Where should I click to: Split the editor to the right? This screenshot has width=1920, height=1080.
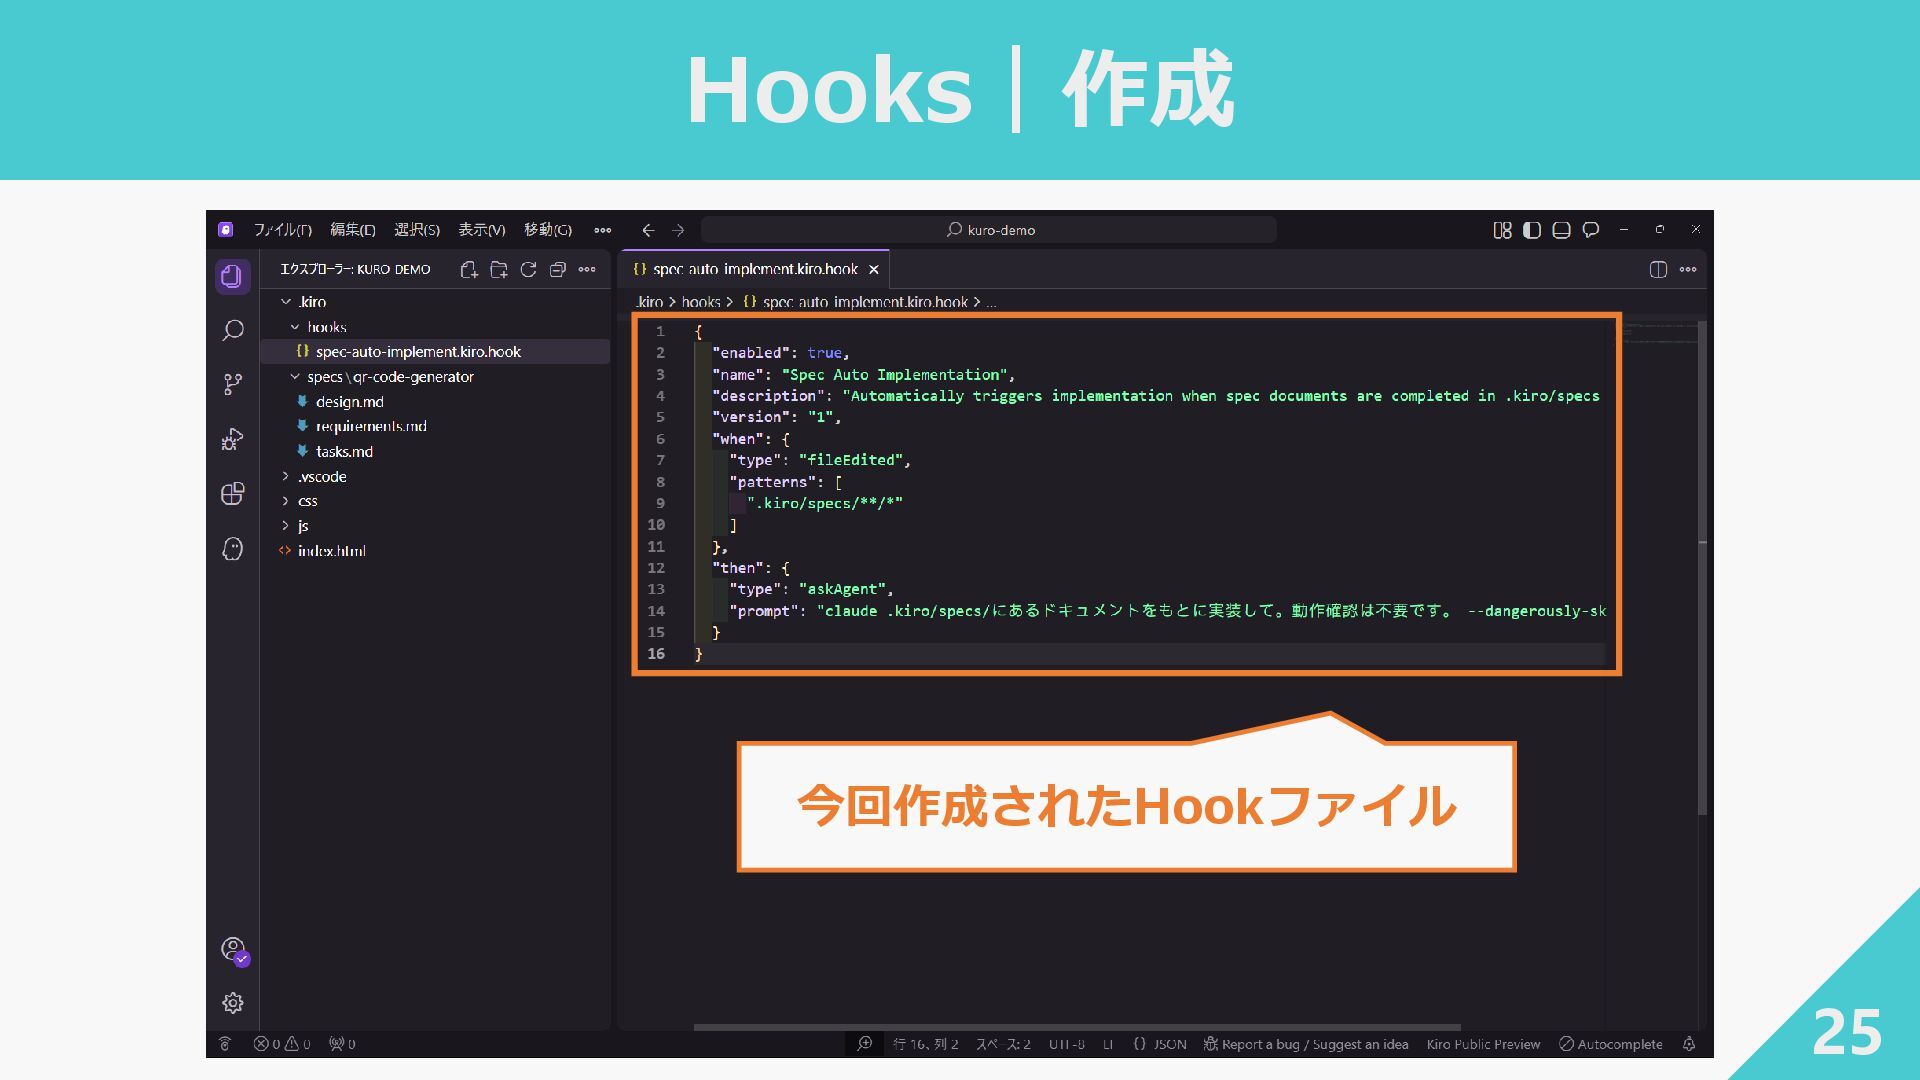coord(1658,269)
